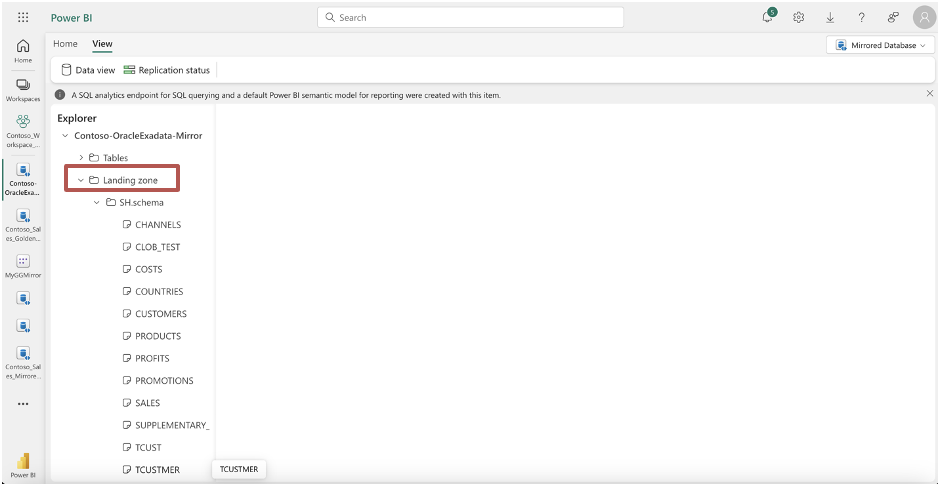Click the Power BI title text

(69, 17)
